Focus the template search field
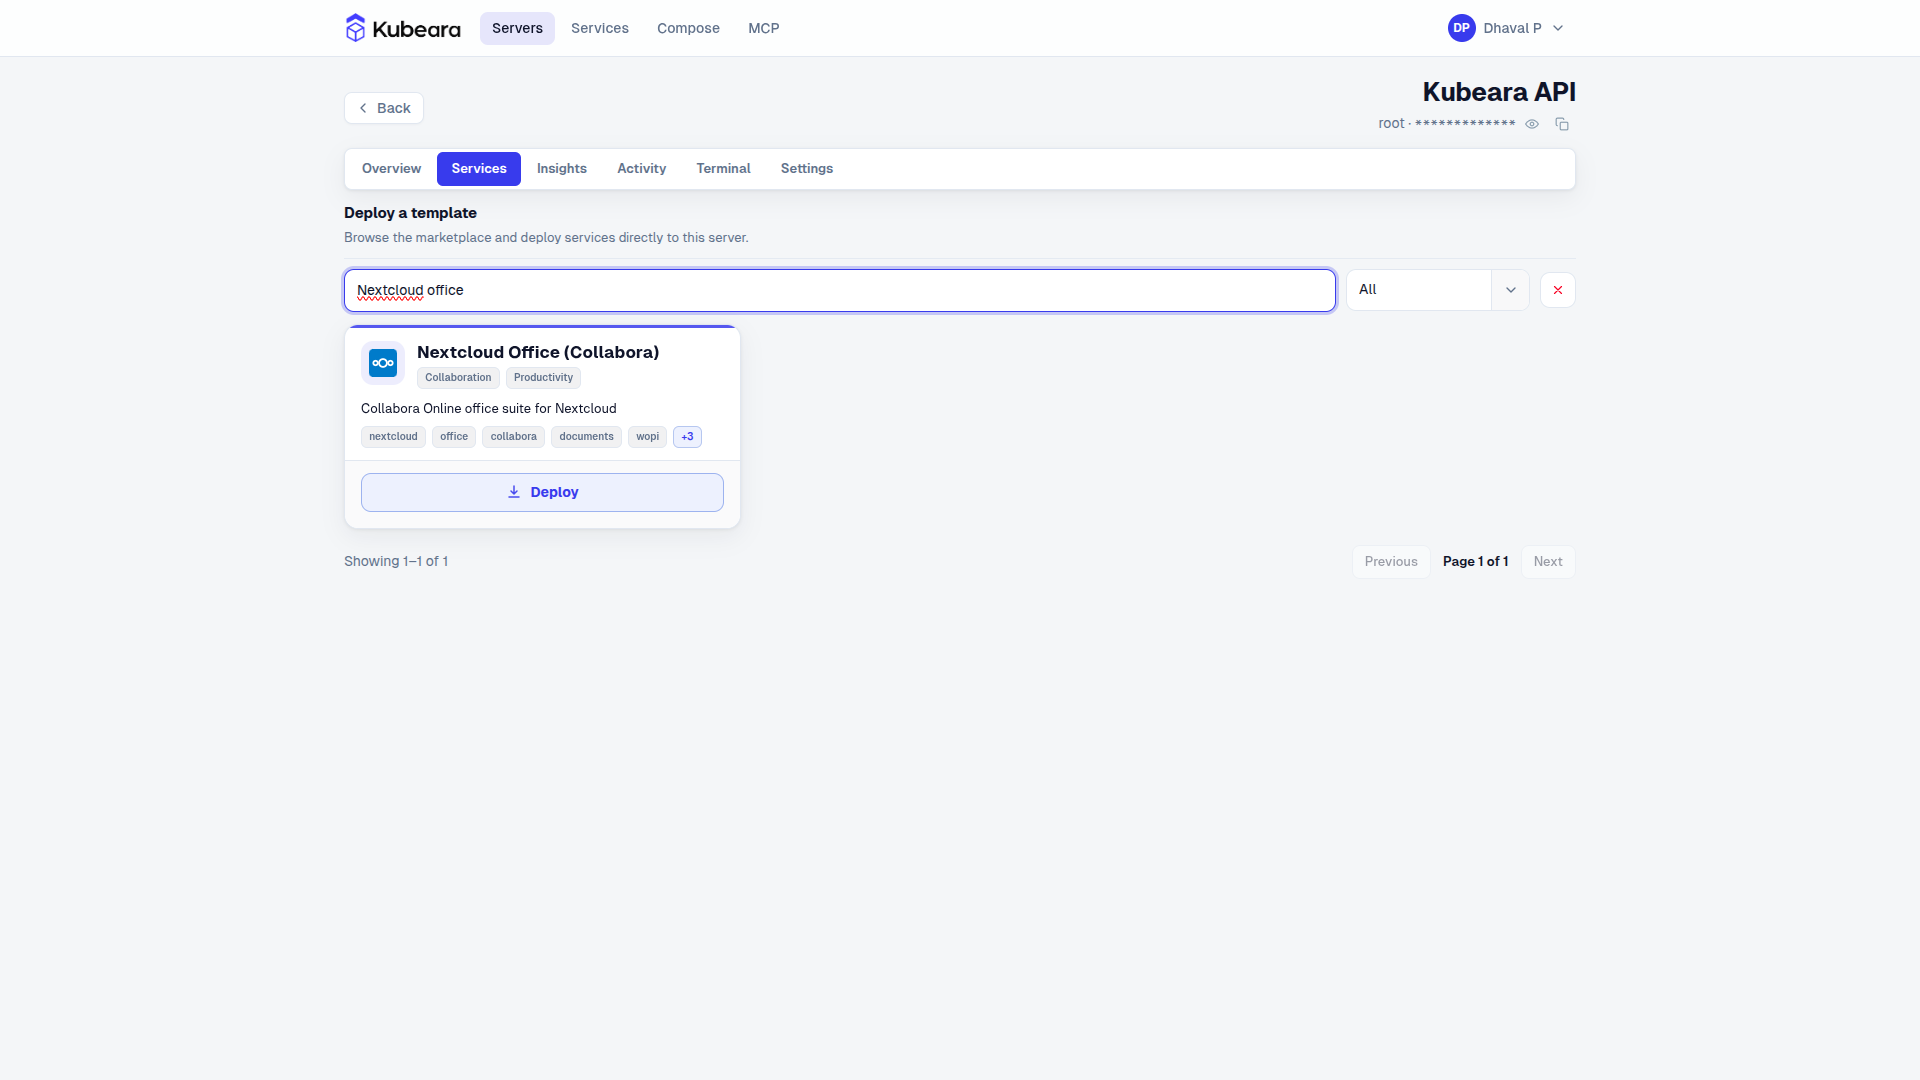The height and width of the screenshot is (1080, 1920). [840, 290]
